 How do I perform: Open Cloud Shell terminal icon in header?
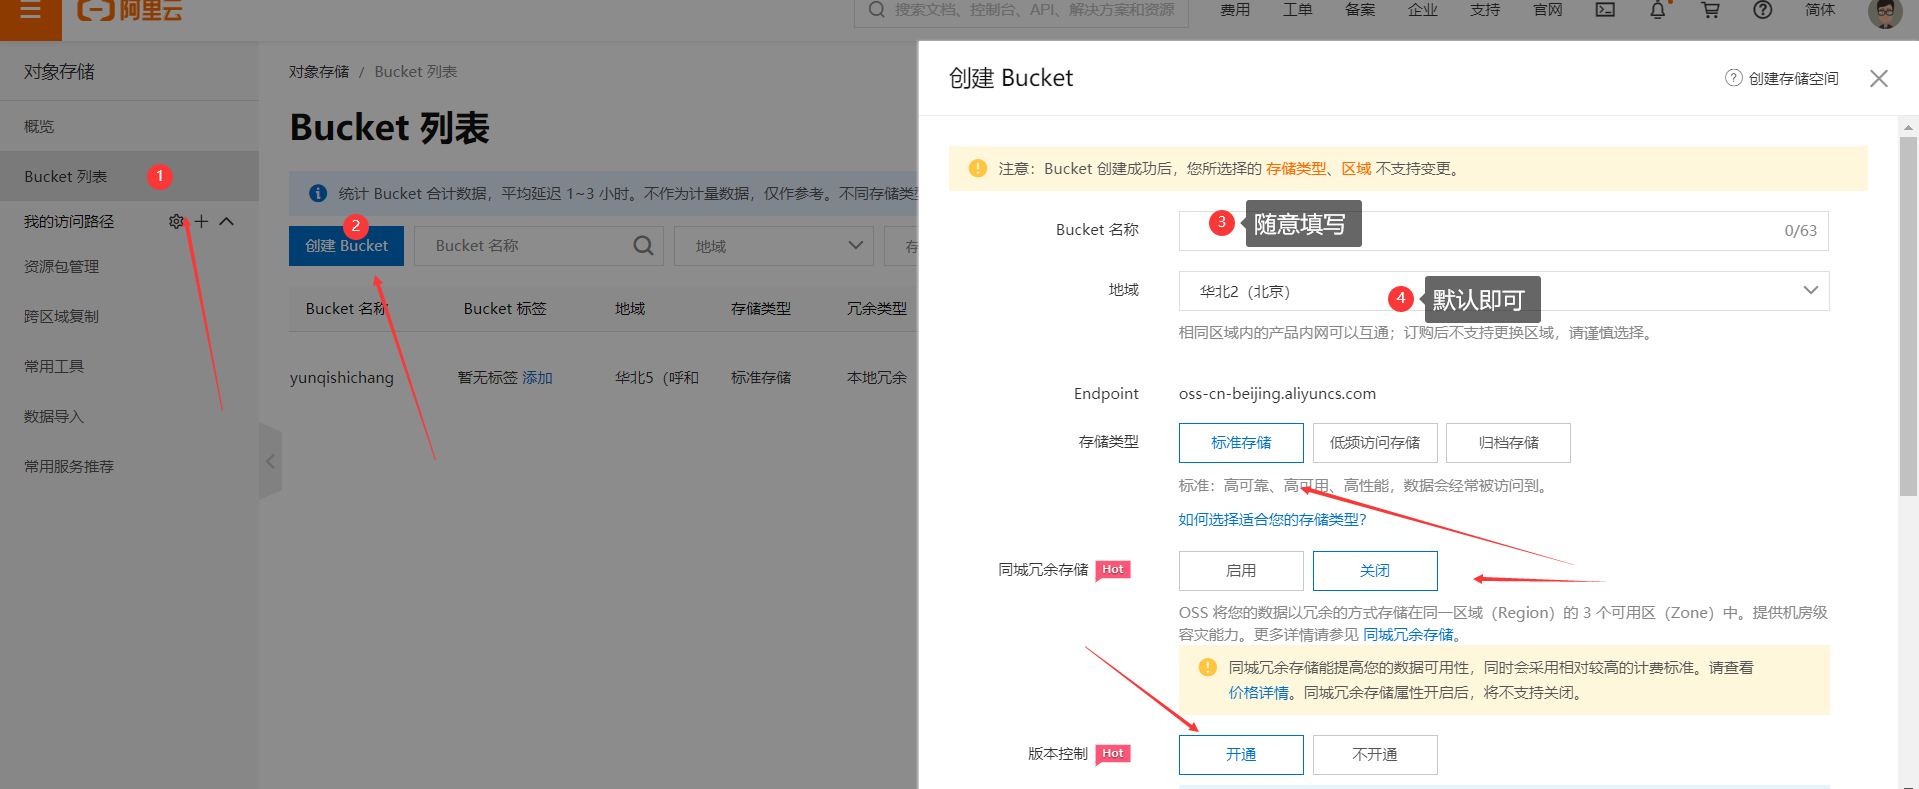[x=1605, y=10]
